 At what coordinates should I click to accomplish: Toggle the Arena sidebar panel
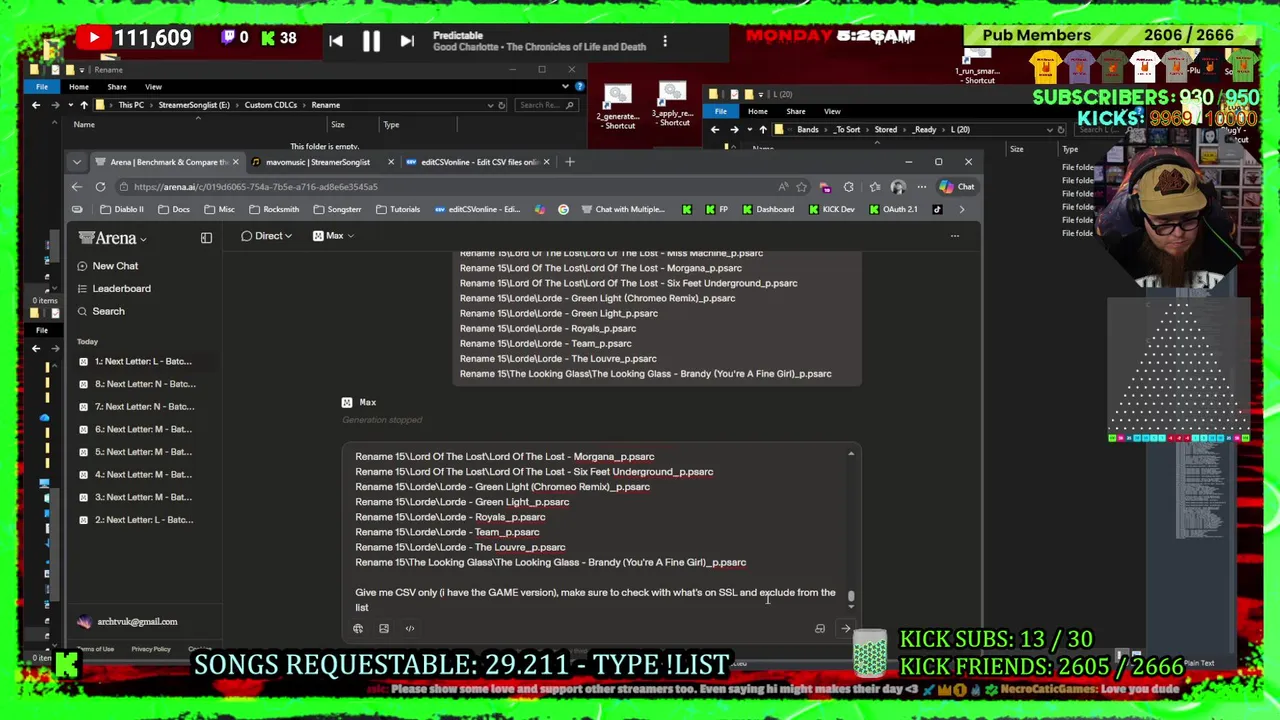pos(206,238)
